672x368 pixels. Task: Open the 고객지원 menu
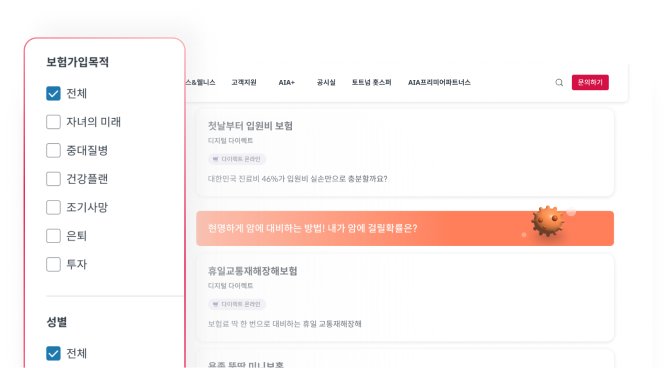244,82
